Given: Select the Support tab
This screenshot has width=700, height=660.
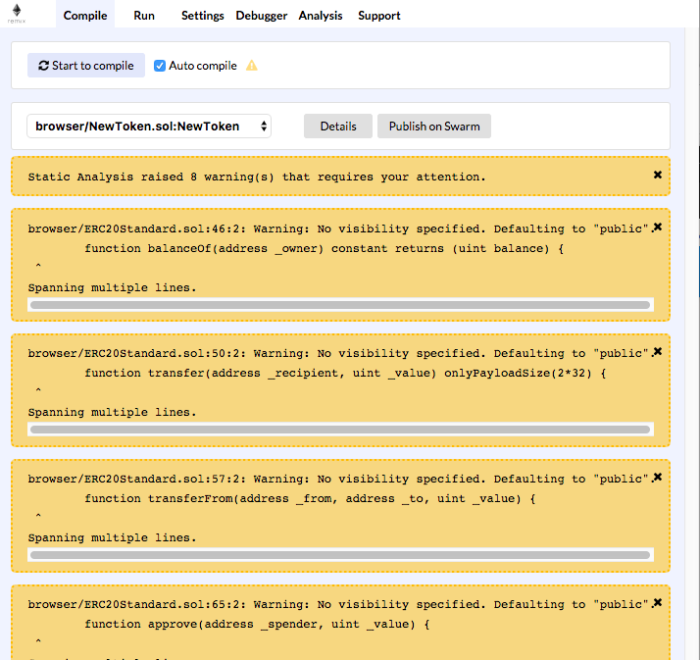Looking at the screenshot, I should [x=379, y=15].
